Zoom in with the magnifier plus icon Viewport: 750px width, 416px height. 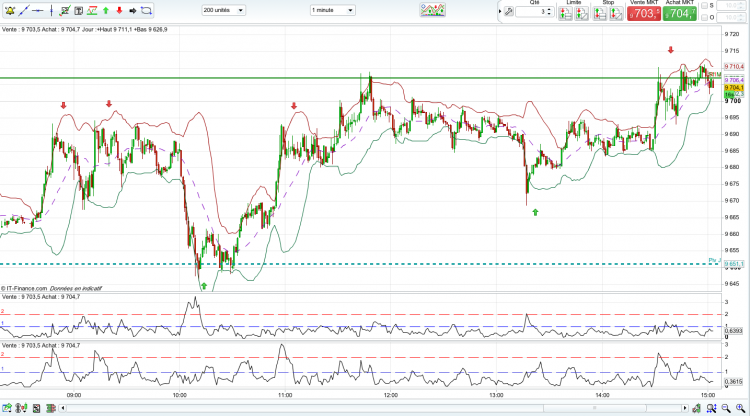coord(740,408)
